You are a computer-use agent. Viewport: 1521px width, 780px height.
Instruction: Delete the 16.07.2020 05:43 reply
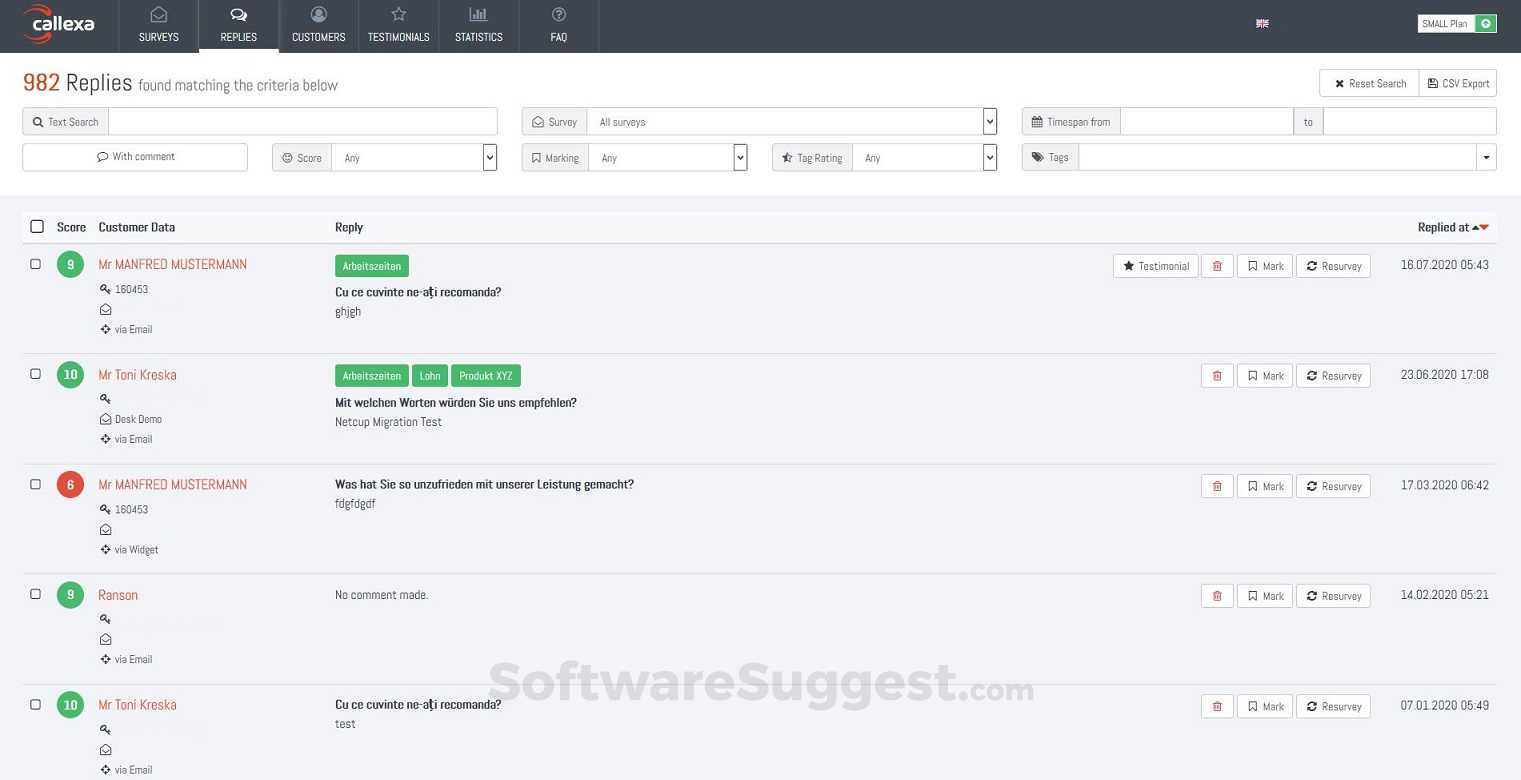1217,266
